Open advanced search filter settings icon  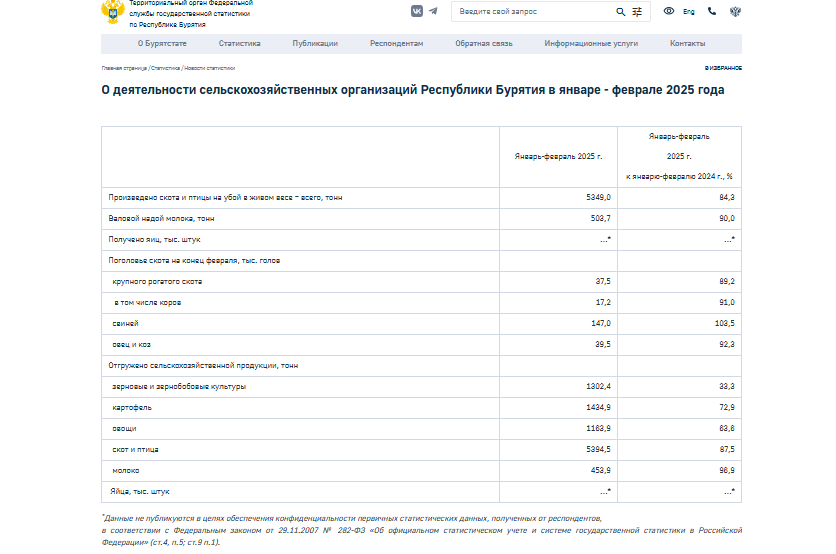[x=637, y=11]
